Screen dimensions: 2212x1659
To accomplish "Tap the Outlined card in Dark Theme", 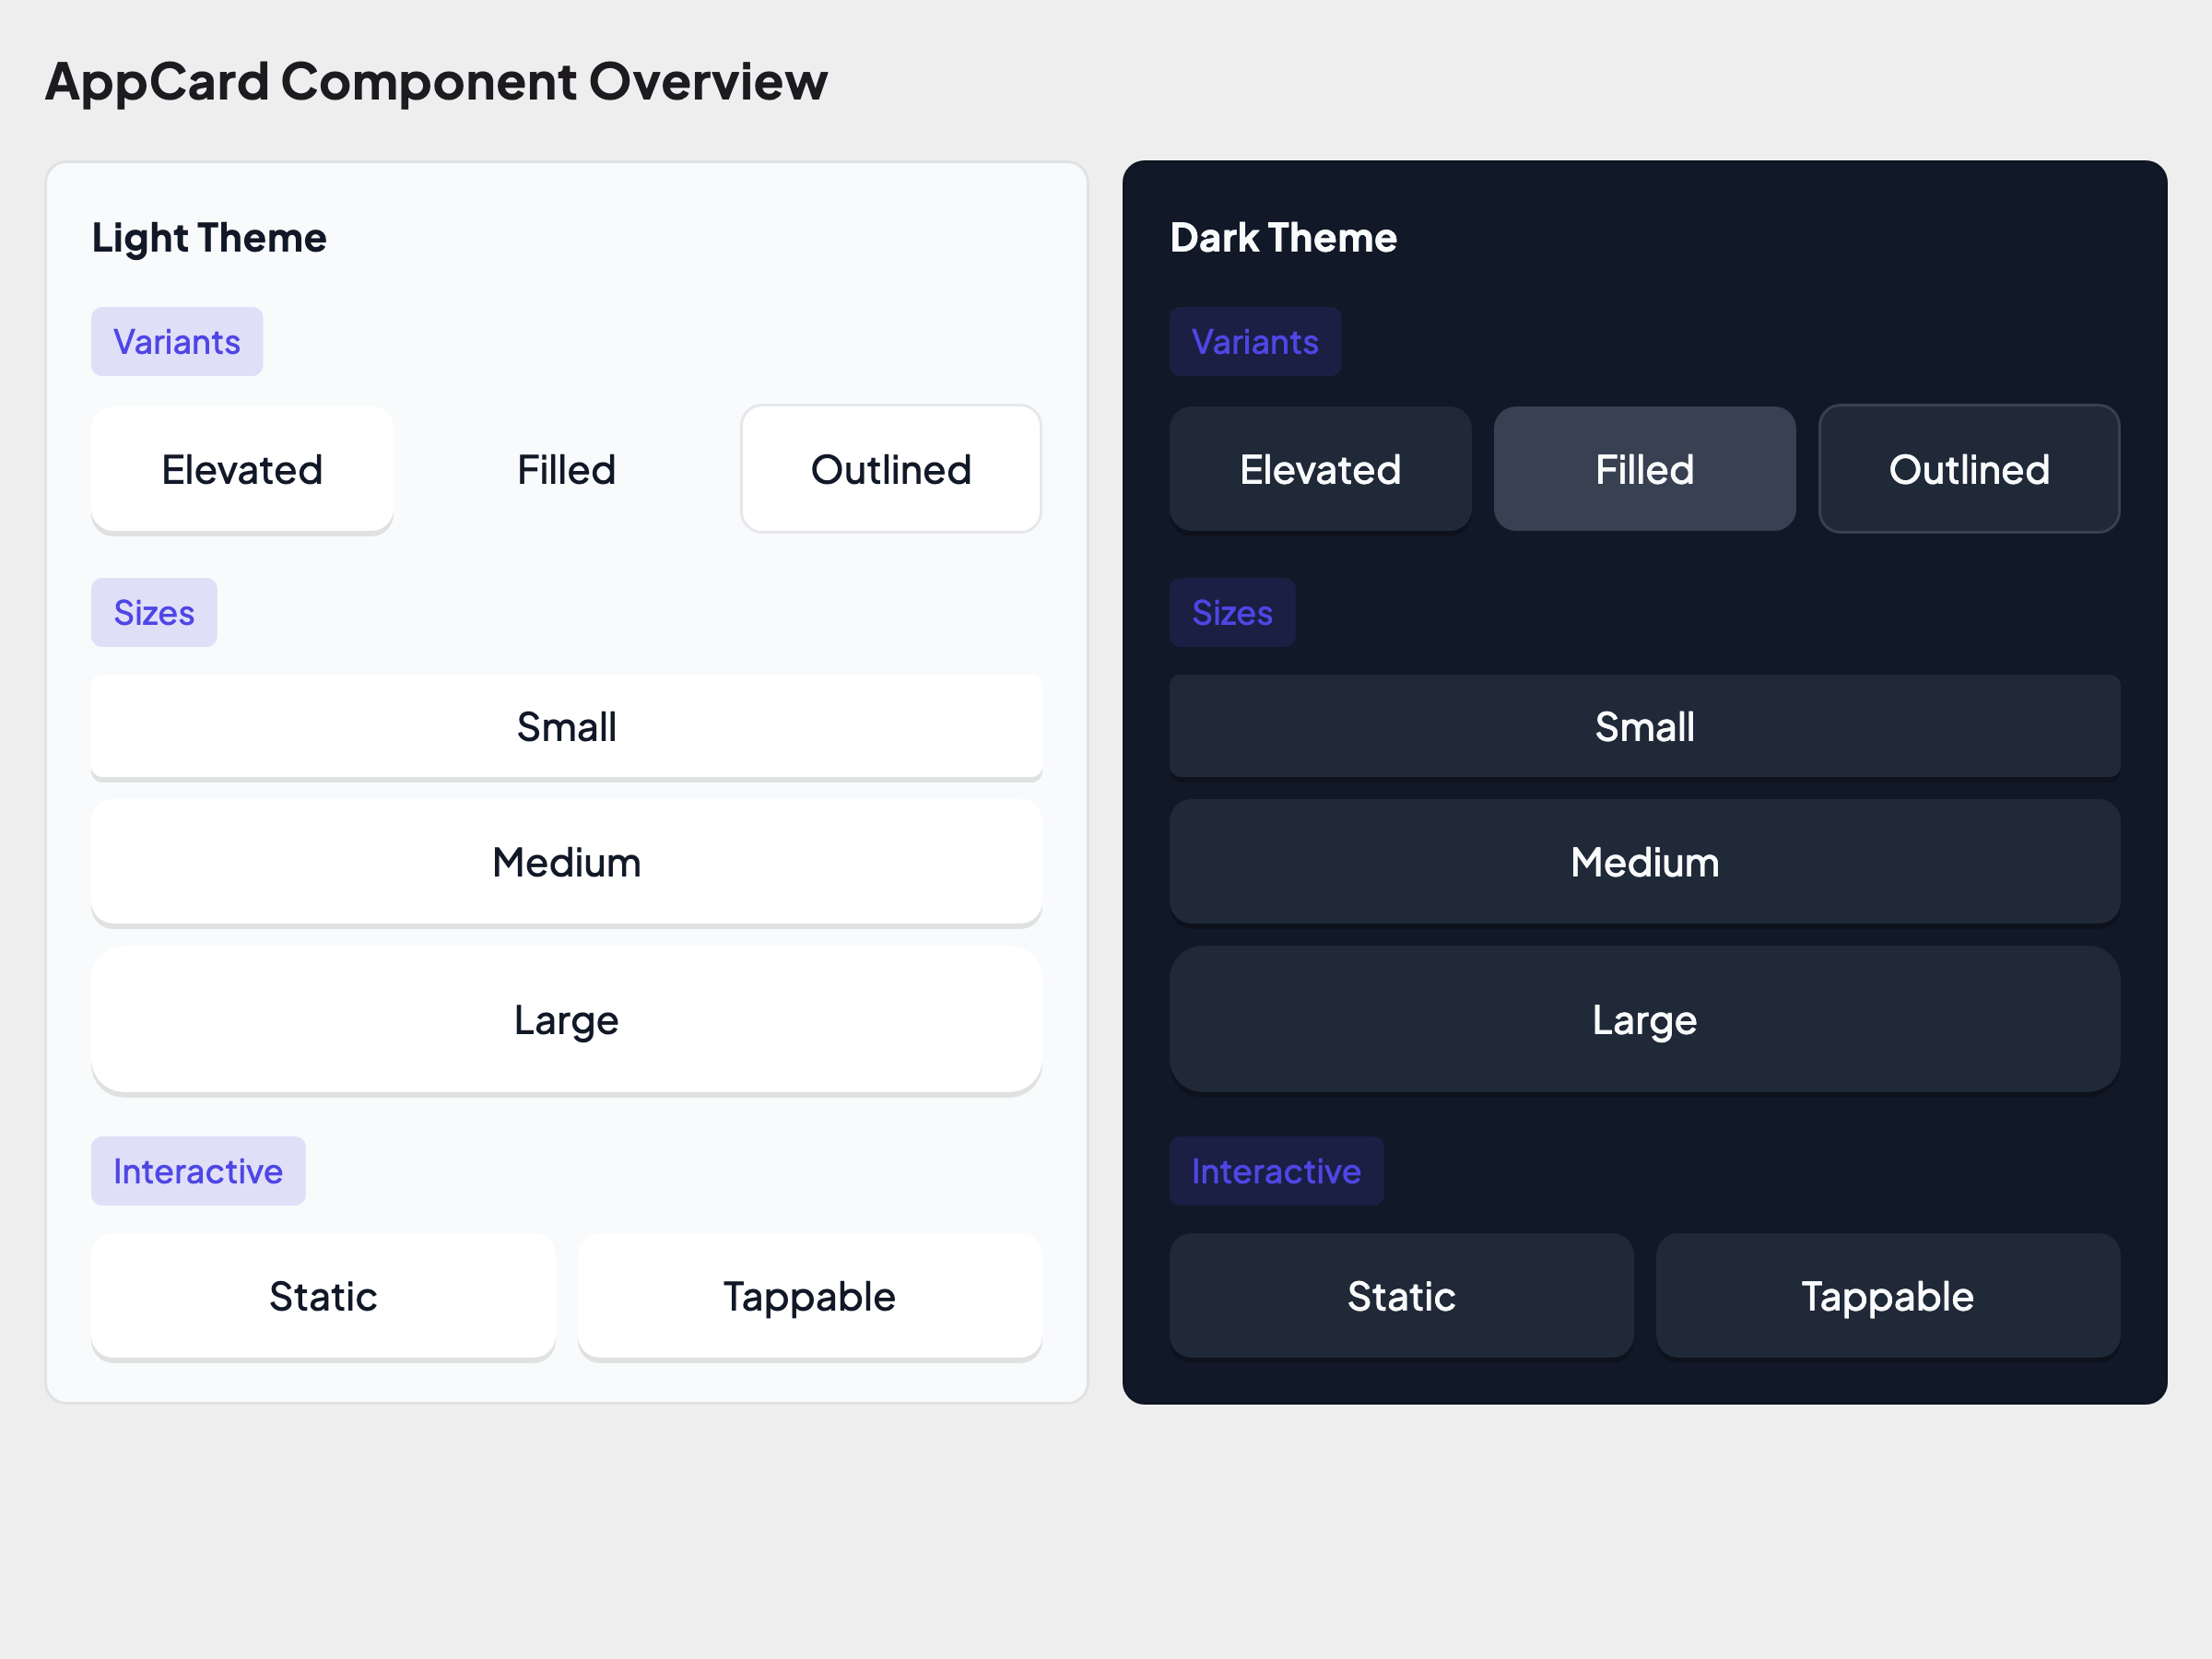I will pos(1968,469).
